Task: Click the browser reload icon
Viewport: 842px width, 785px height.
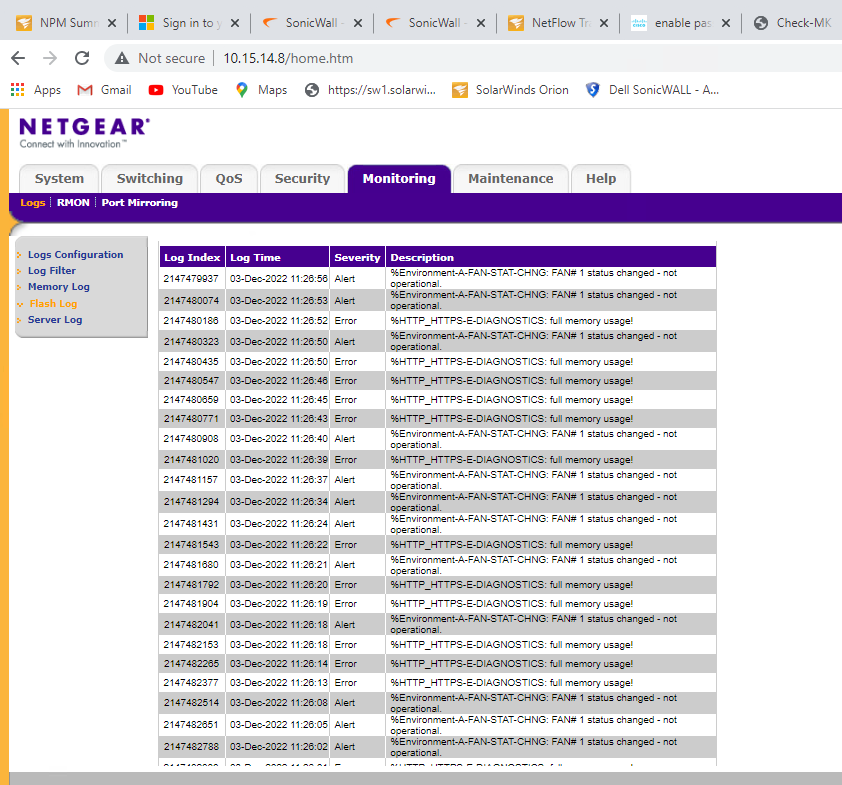Action: (82, 58)
